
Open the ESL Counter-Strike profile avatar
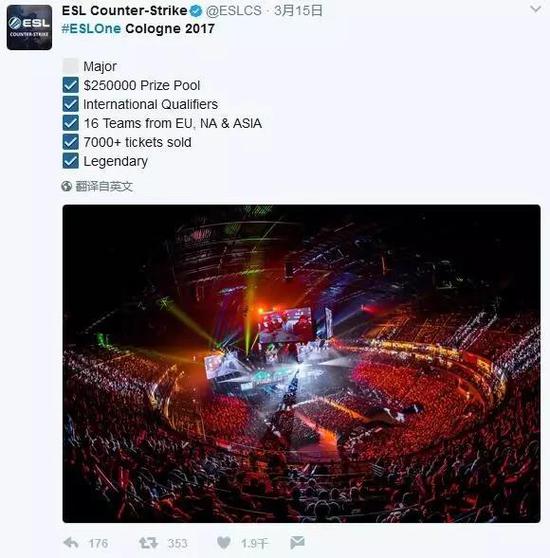pos(29,27)
